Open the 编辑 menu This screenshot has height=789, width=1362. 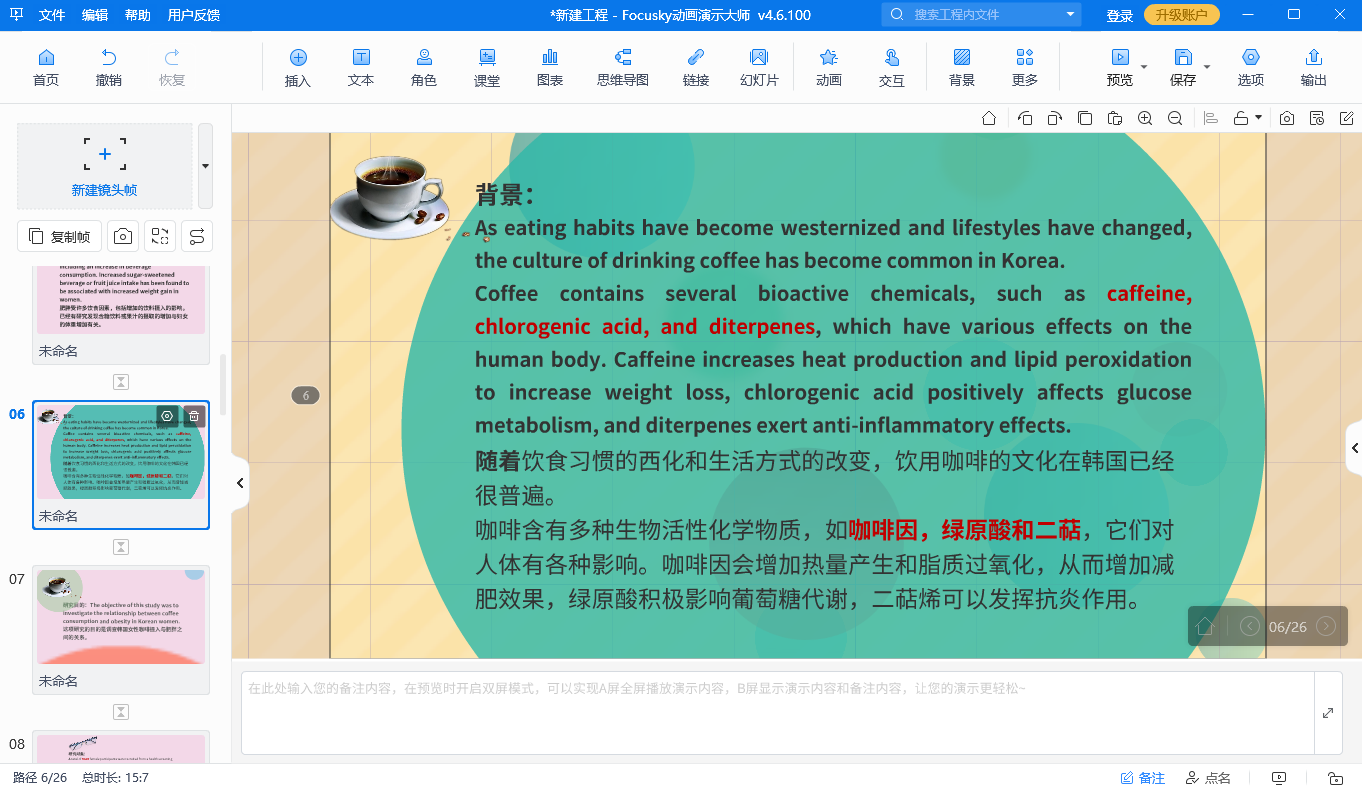coord(95,15)
